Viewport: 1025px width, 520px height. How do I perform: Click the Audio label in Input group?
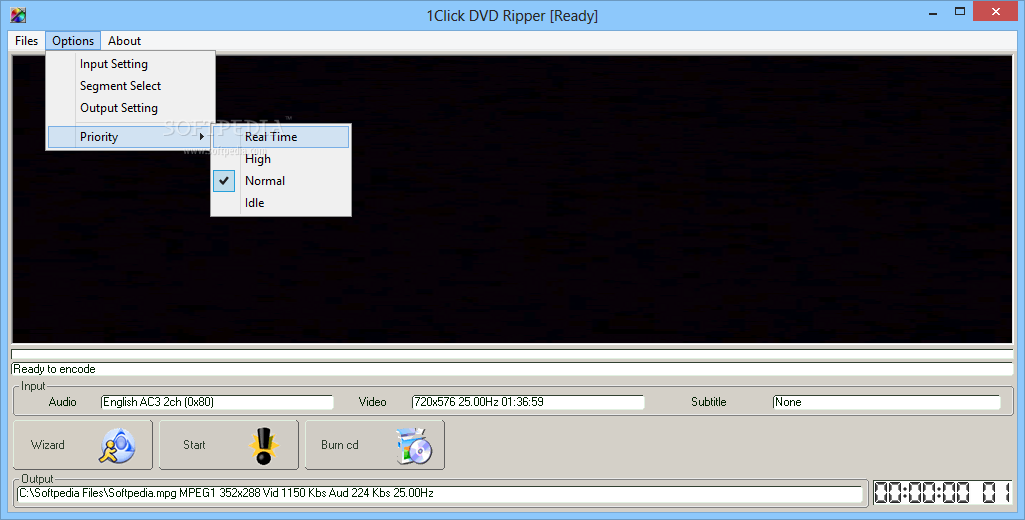point(63,402)
